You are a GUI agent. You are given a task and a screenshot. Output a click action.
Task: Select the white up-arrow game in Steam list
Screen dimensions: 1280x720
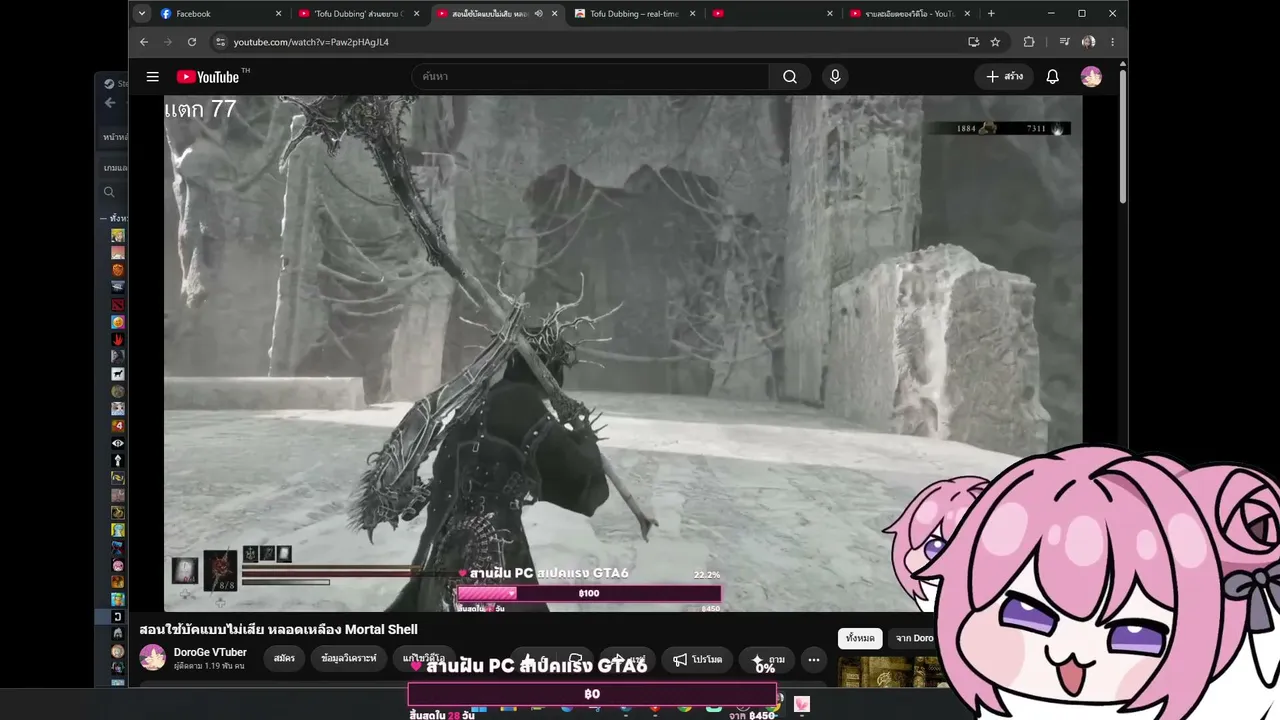(x=118, y=460)
